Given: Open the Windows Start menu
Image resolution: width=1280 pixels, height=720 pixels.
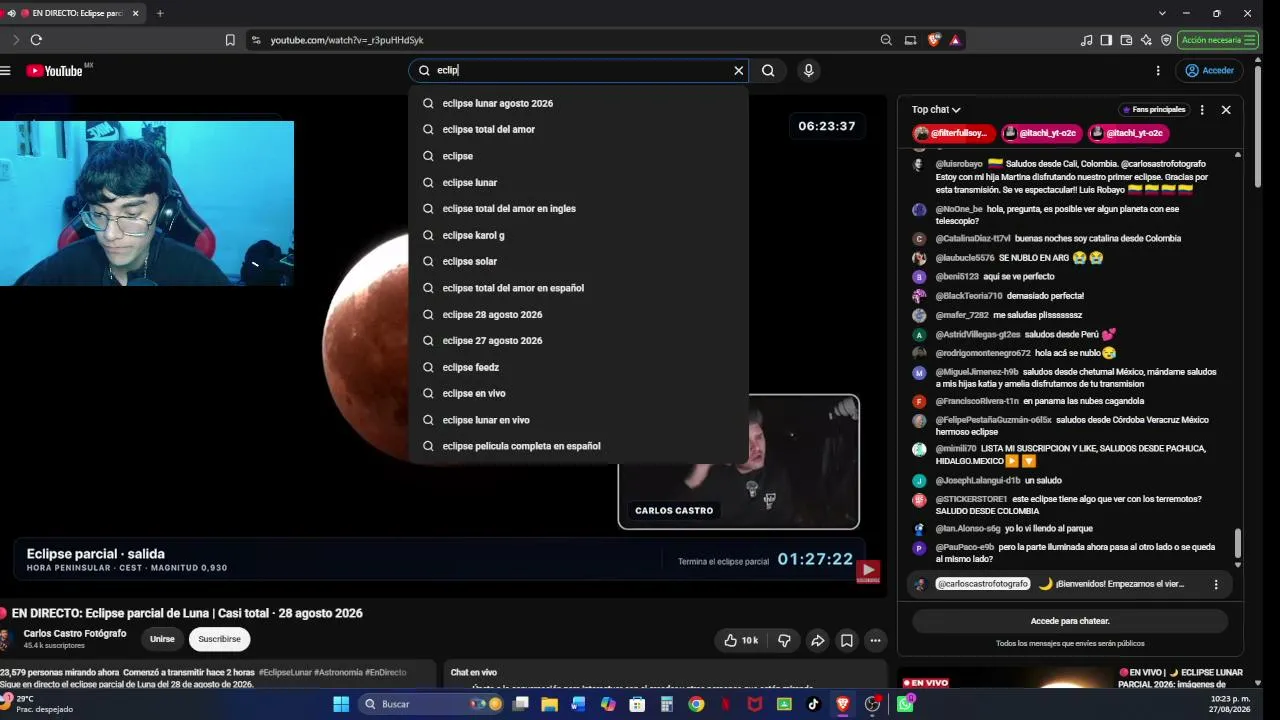Looking at the screenshot, I should [x=341, y=704].
